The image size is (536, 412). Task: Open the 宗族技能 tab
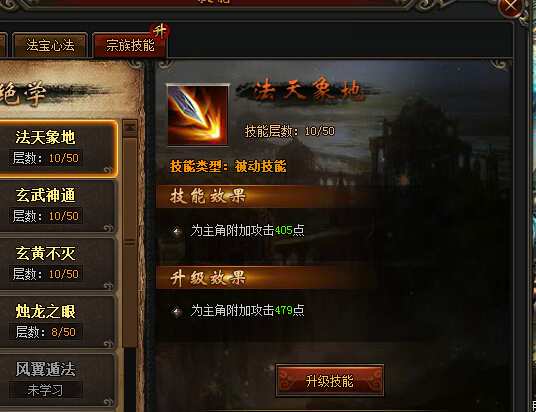130,45
